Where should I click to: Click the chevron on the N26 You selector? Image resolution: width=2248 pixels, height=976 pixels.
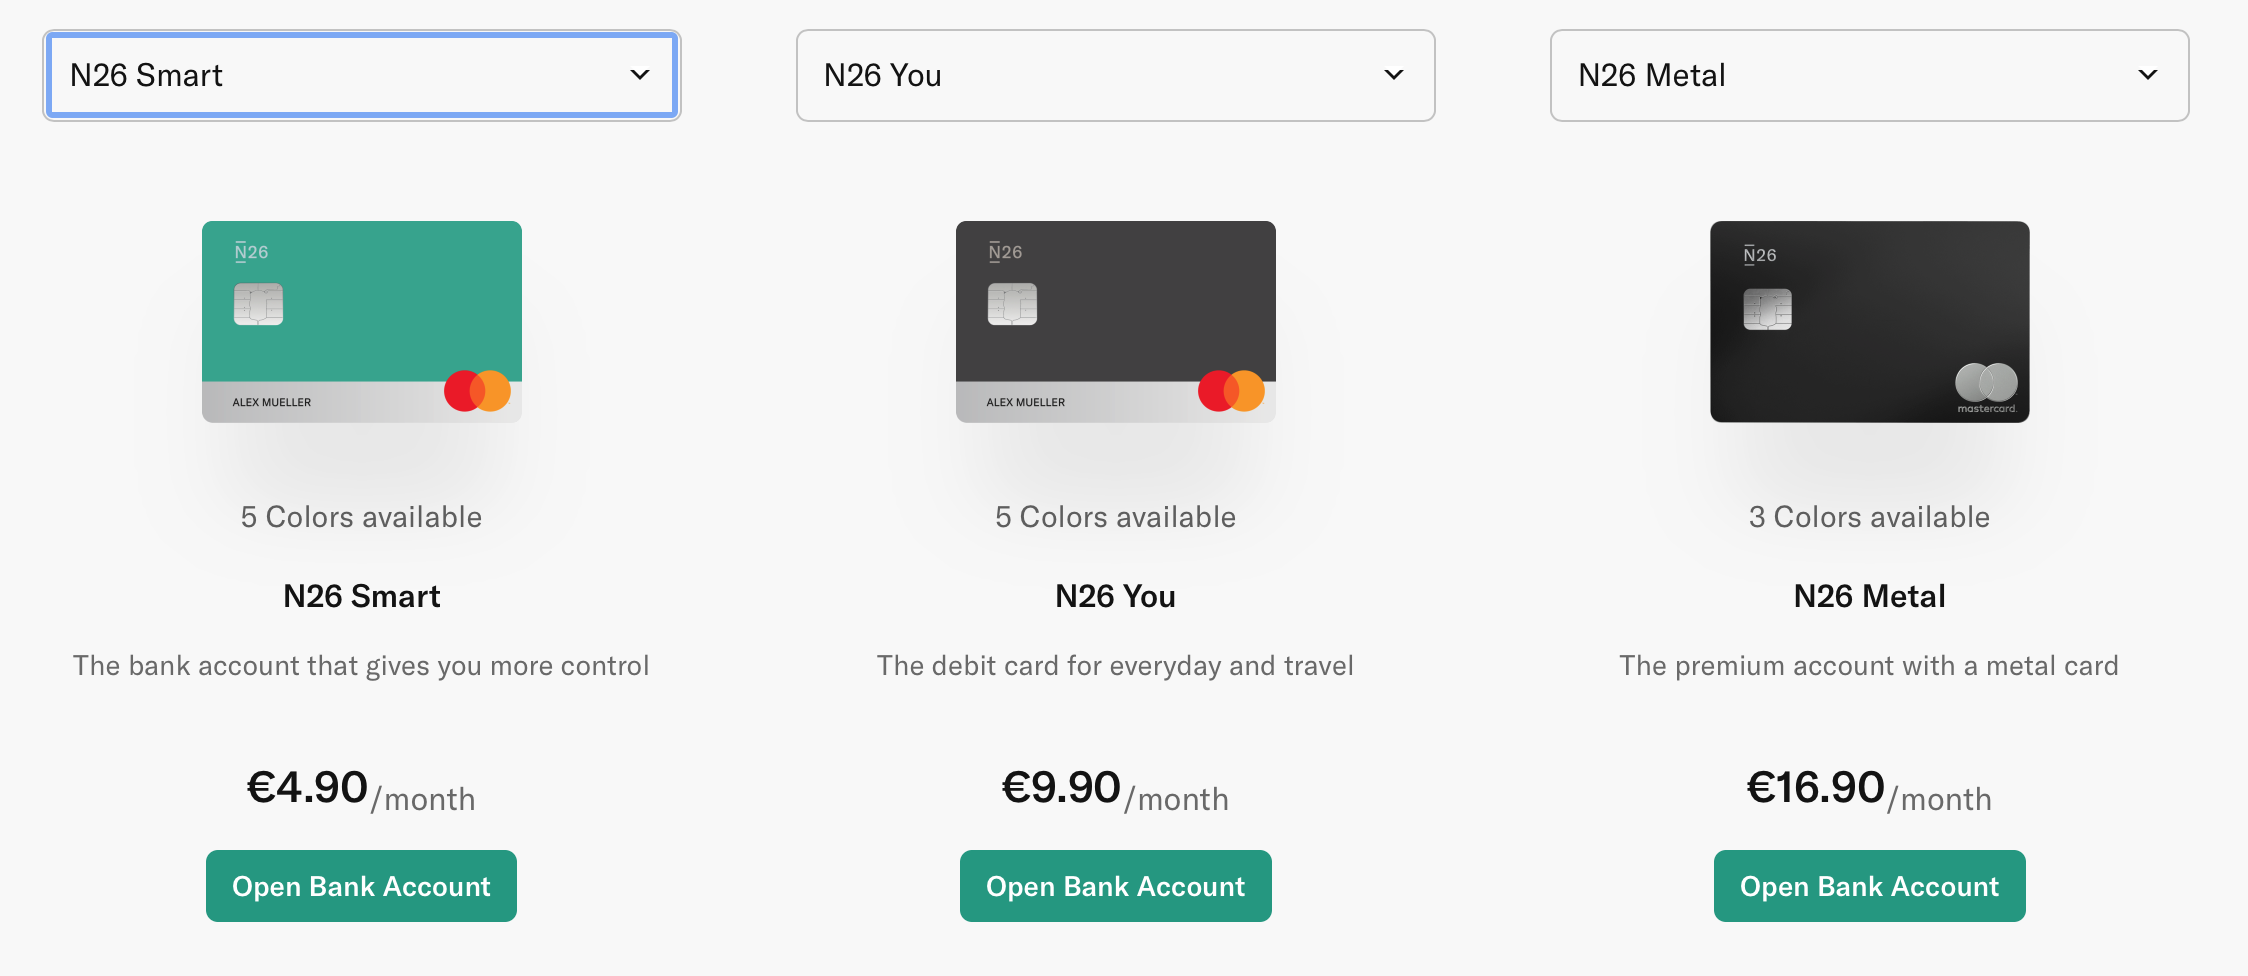pyautogui.click(x=1396, y=75)
